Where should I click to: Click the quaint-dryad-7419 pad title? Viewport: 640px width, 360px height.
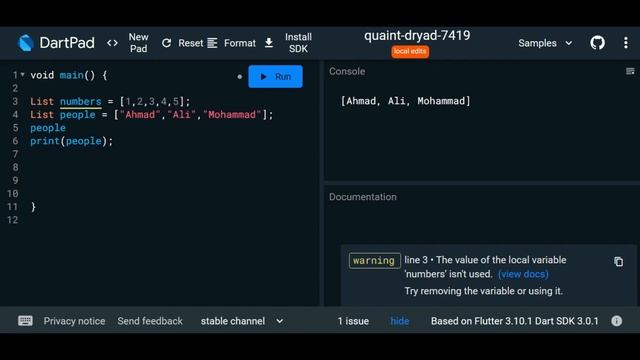click(417, 36)
